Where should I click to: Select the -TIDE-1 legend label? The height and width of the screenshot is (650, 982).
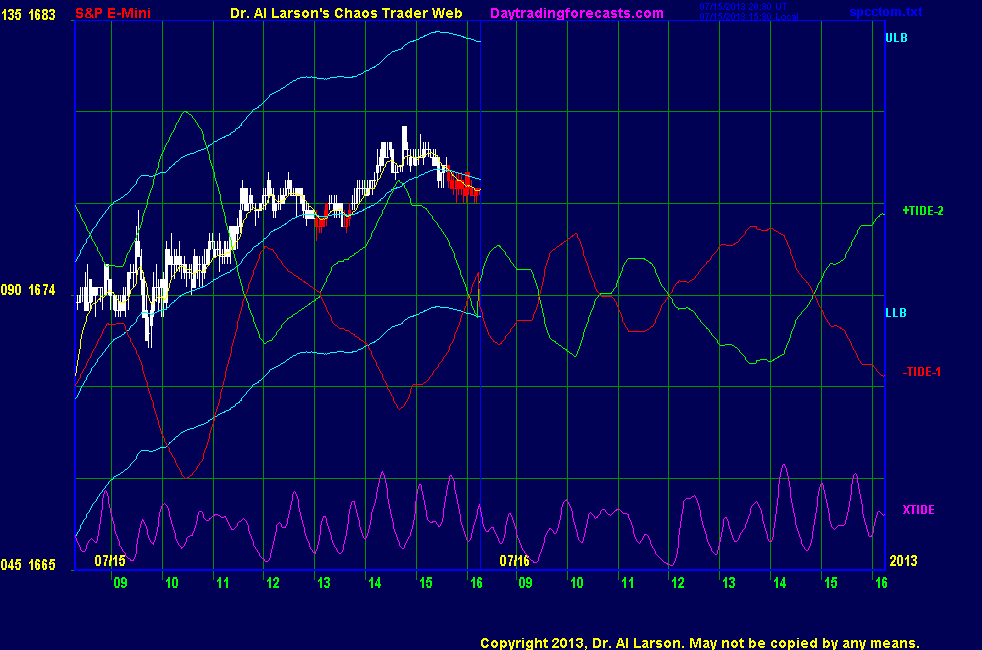coord(922,372)
